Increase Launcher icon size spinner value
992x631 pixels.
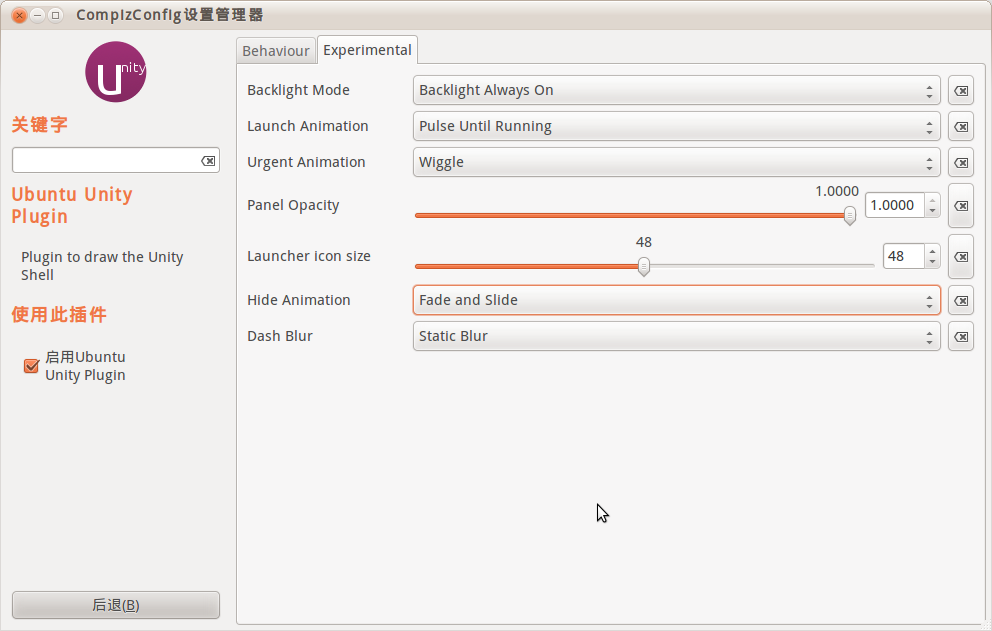coord(932,251)
